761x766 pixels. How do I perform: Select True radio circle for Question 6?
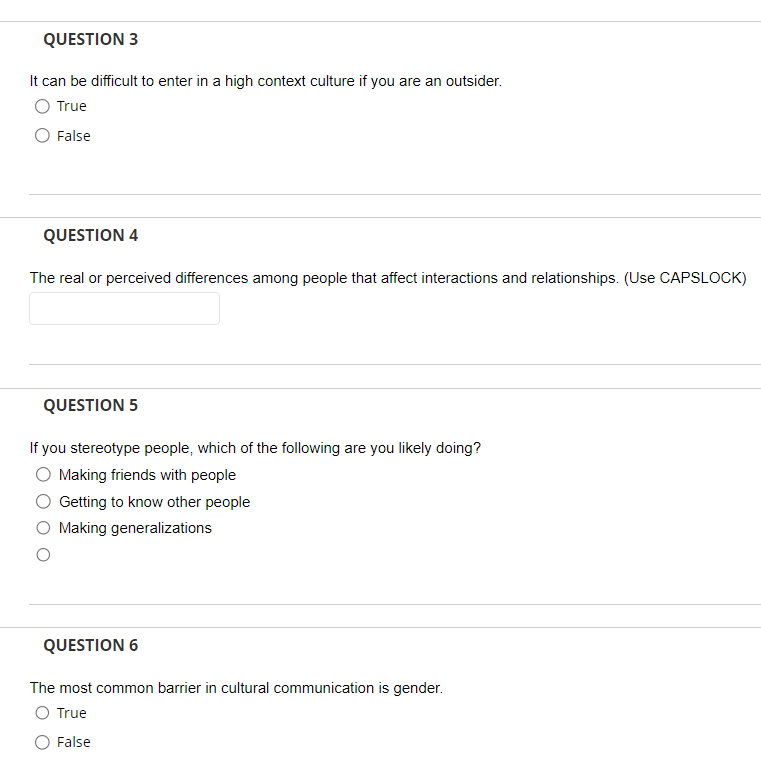pyautogui.click(x=42, y=713)
